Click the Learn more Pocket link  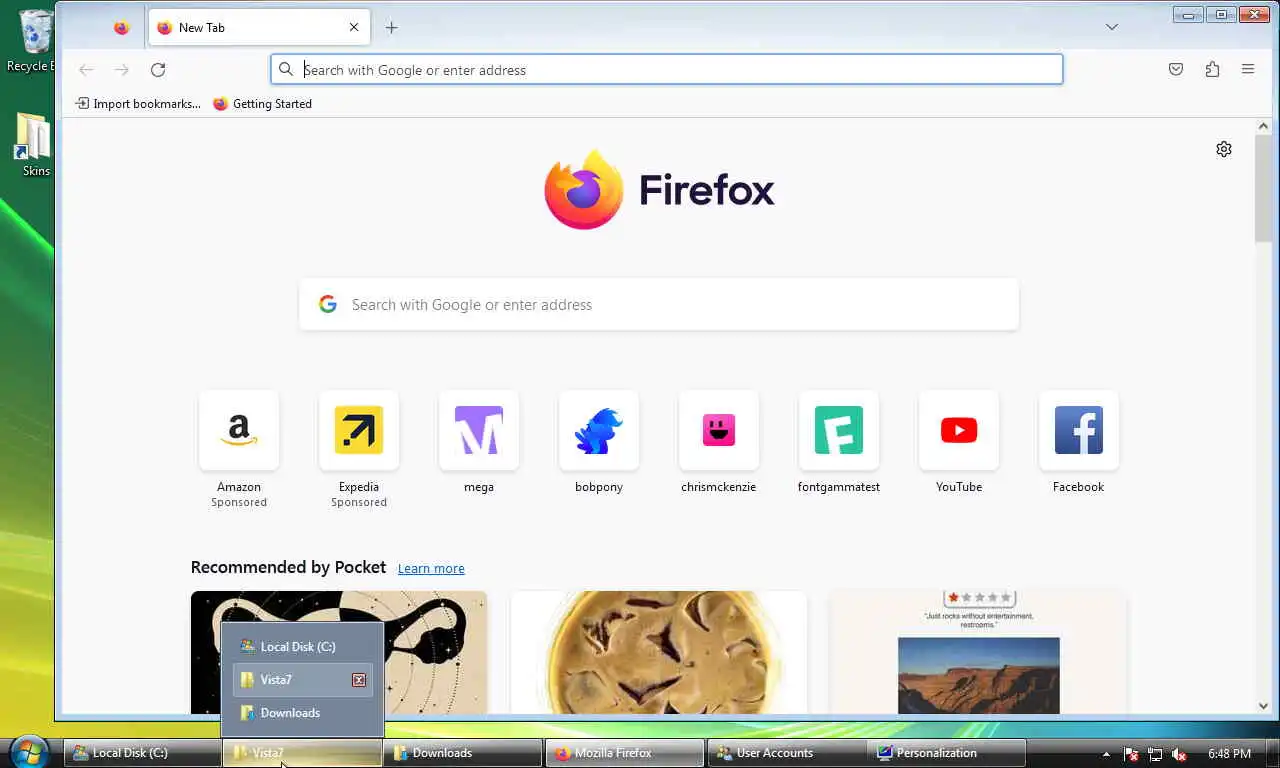(431, 568)
